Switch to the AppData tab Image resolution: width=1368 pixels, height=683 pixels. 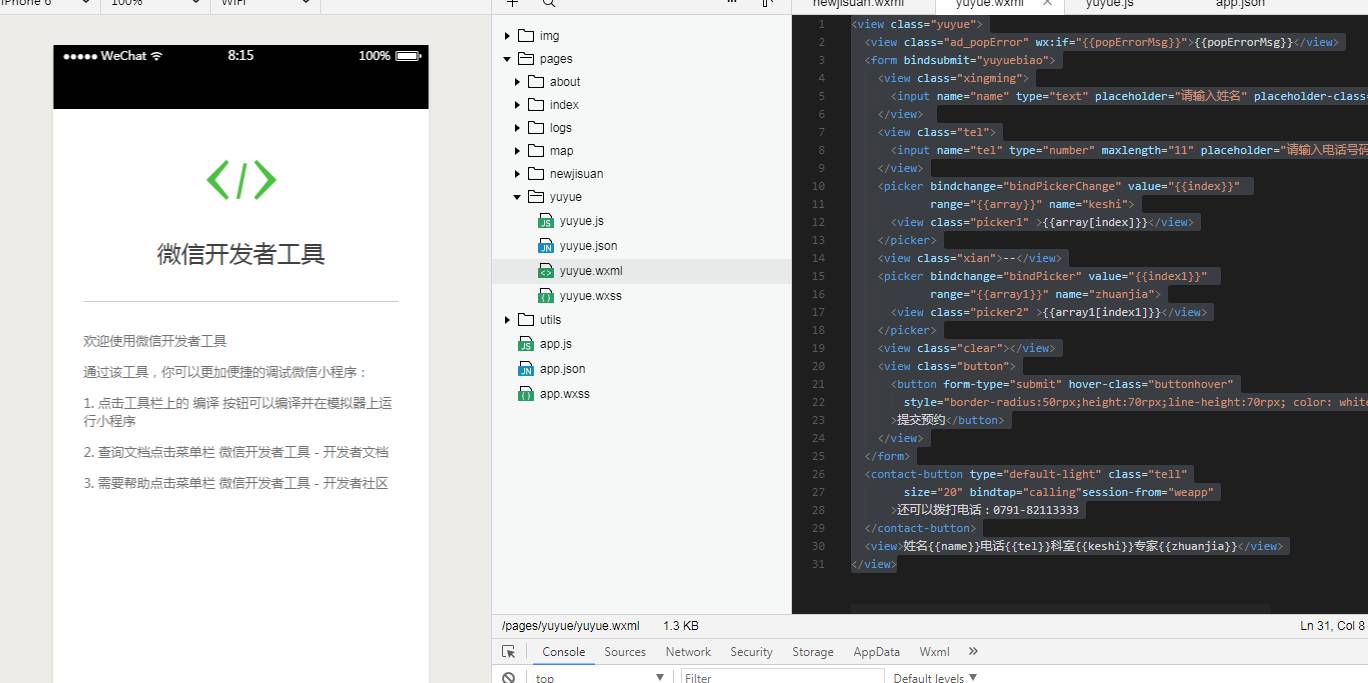876,651
